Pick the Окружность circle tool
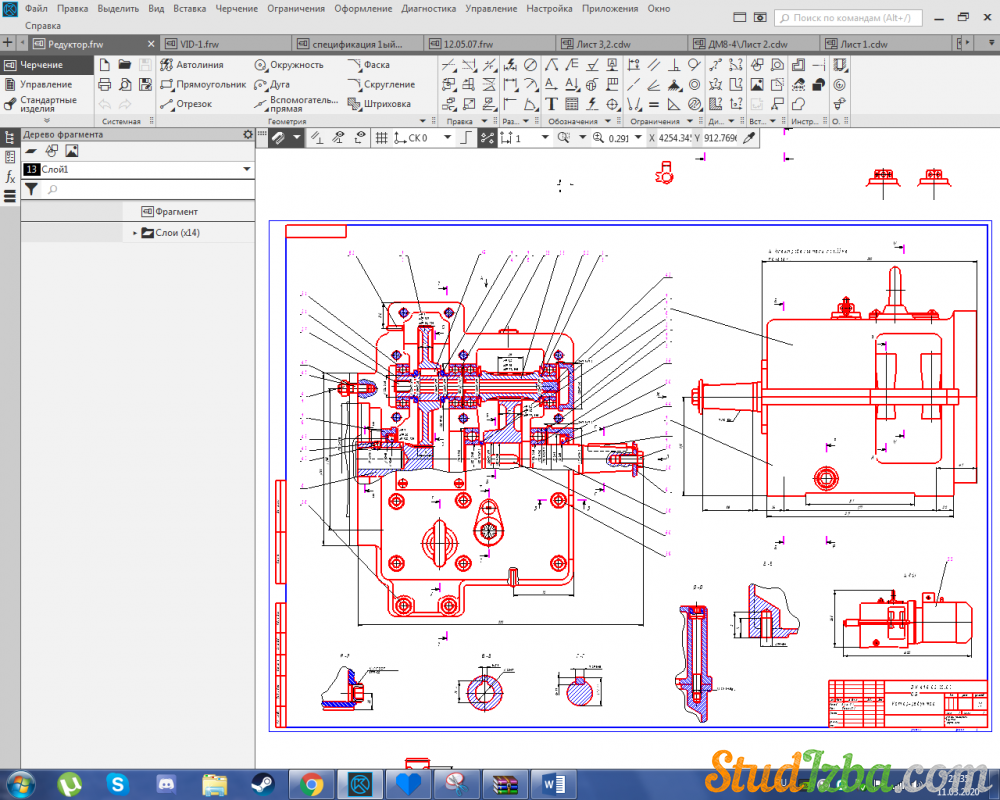1000x800 pixels. point(288,65)
